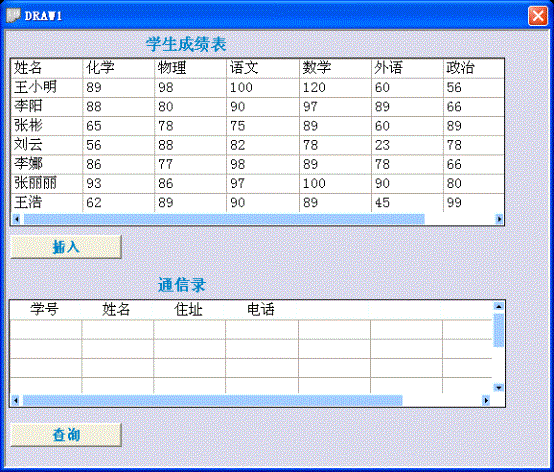
Task: Close the DRAW1 window
Action: point(538,16)
